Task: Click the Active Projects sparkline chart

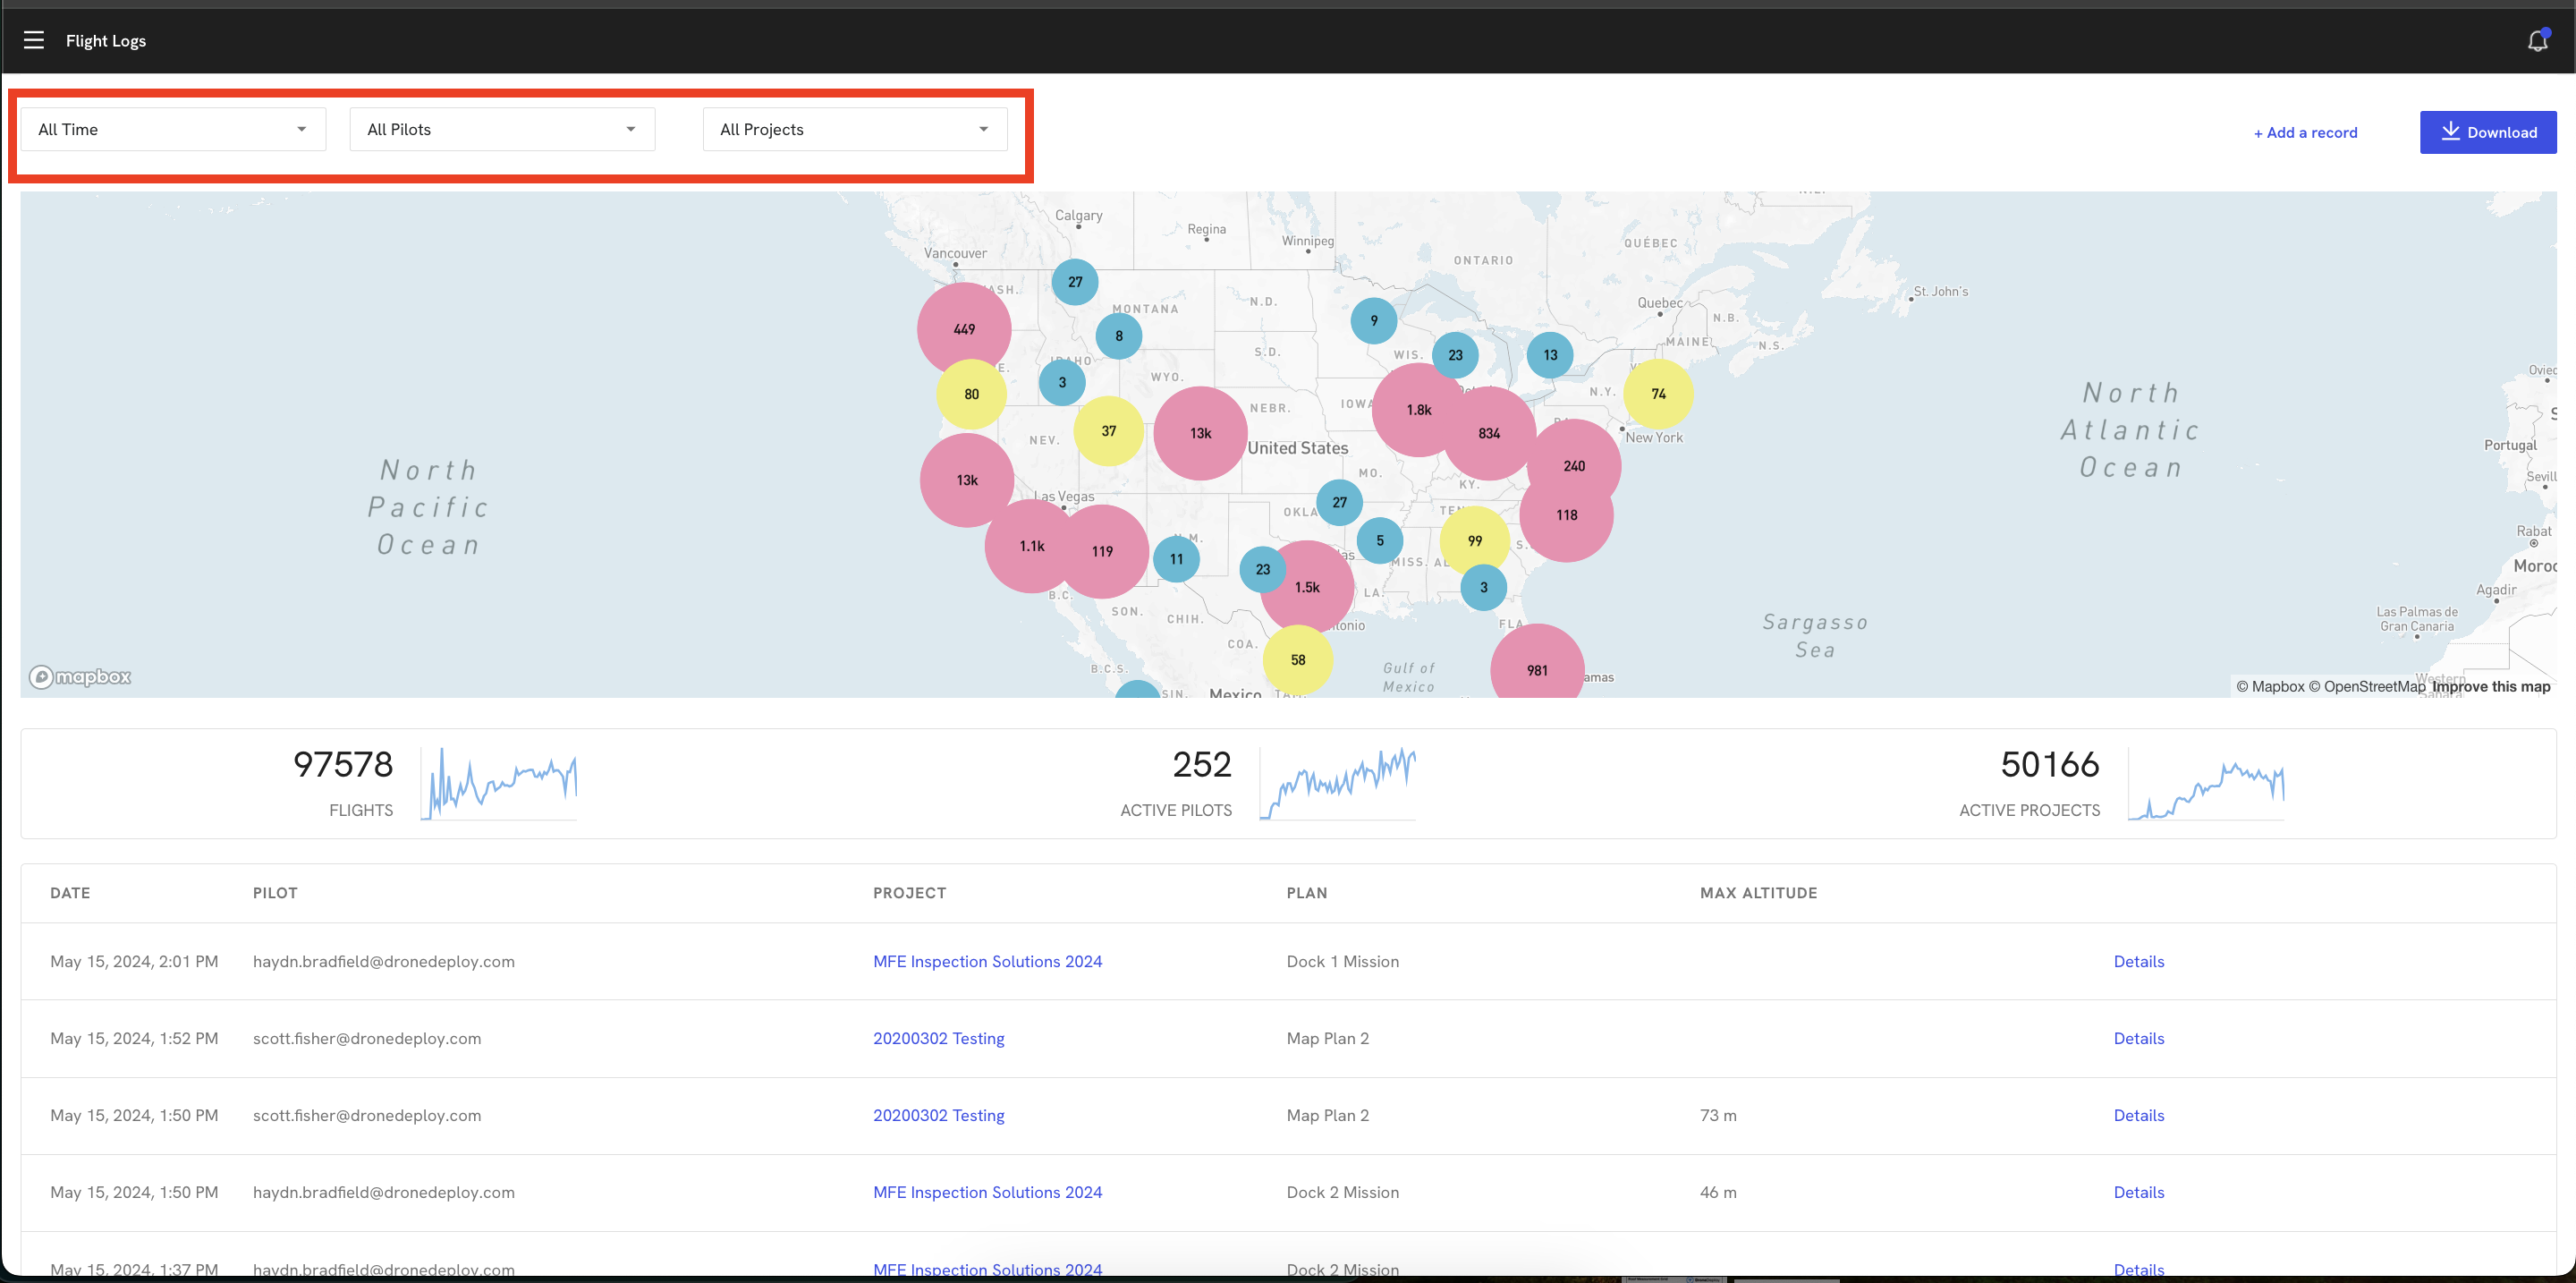Action: tap(2206, 783)
